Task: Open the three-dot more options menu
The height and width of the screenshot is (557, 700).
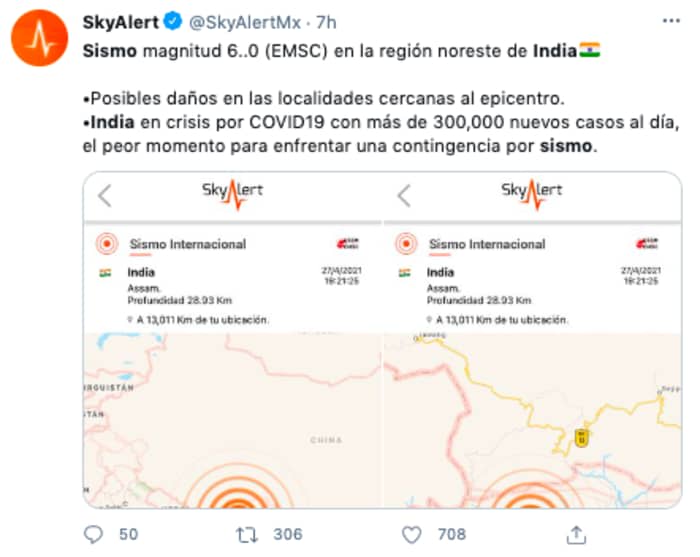Action: tap(671, 21)
